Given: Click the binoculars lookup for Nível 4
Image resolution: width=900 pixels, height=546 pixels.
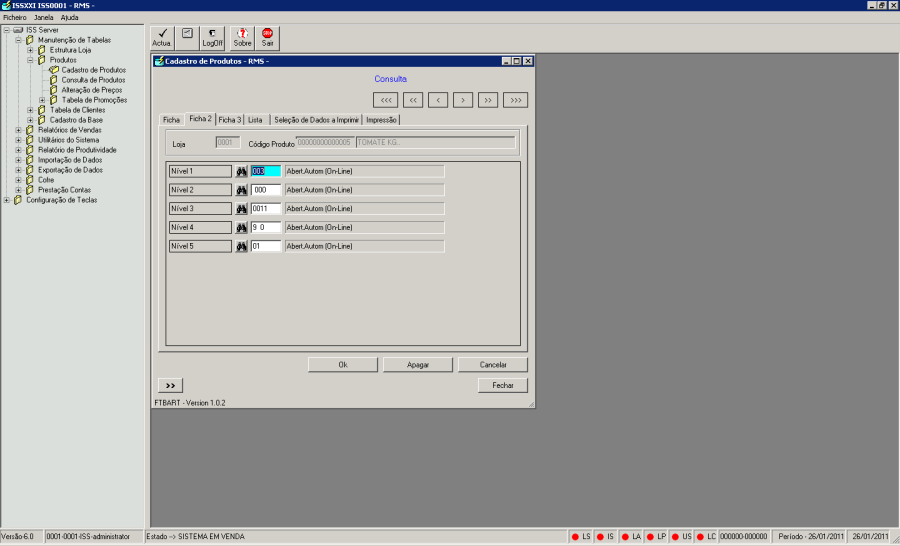Looking at the screenshot, I should click(242, 228).
